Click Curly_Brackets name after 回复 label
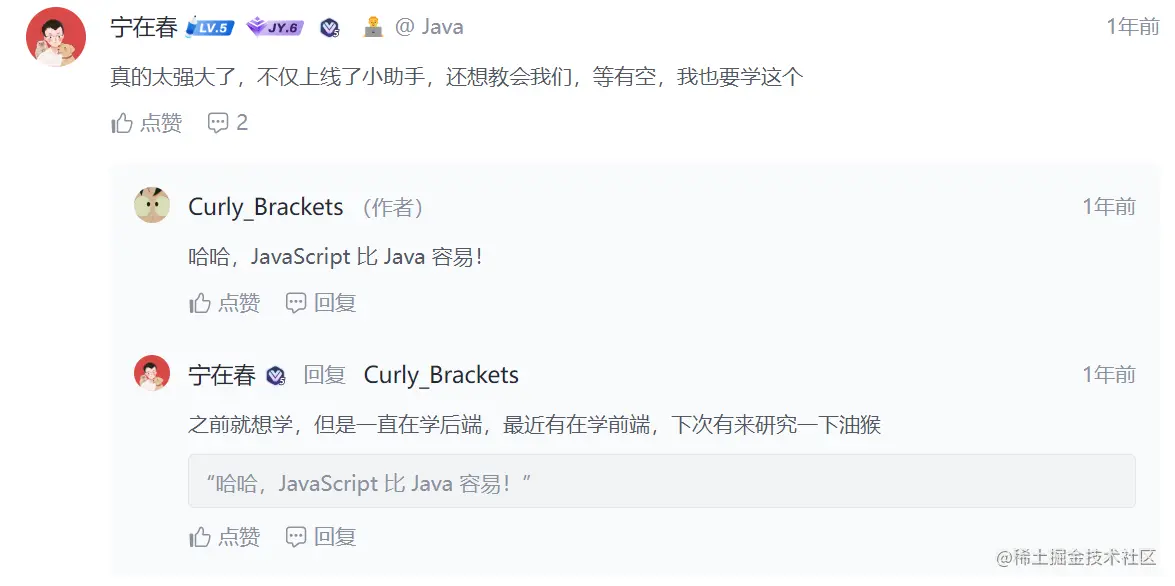The width and height of the screenshot is (1175, 586). click(x=441, y=375)
